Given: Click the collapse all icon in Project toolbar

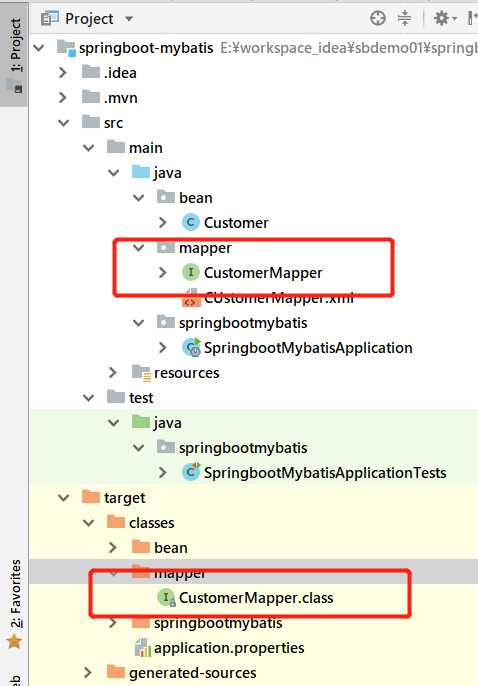Looking at the screenshot, I should coord(405,18).
